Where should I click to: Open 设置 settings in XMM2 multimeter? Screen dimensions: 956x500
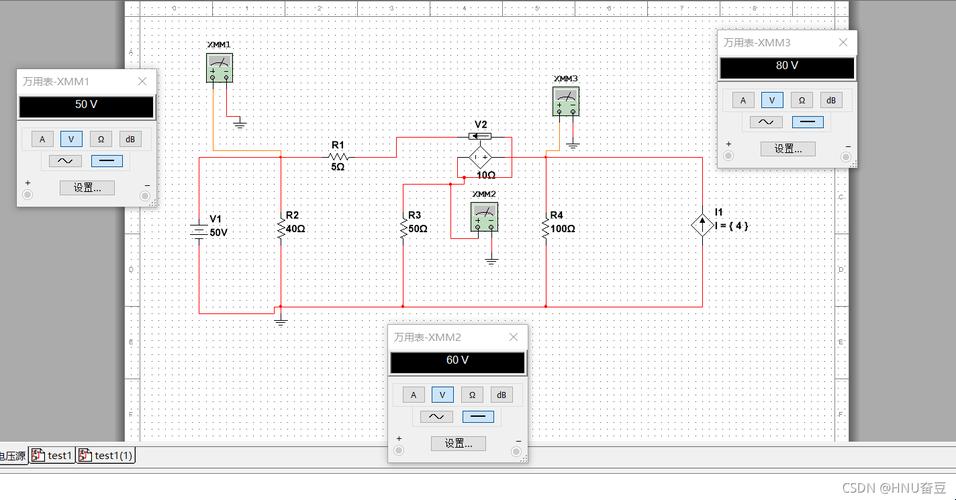coord(458,443)
